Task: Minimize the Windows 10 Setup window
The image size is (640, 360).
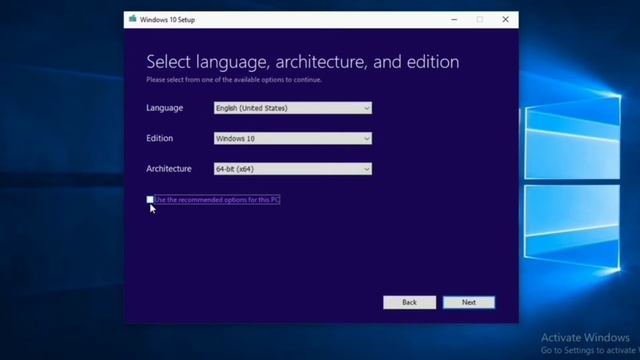Action: coord(454,20)
